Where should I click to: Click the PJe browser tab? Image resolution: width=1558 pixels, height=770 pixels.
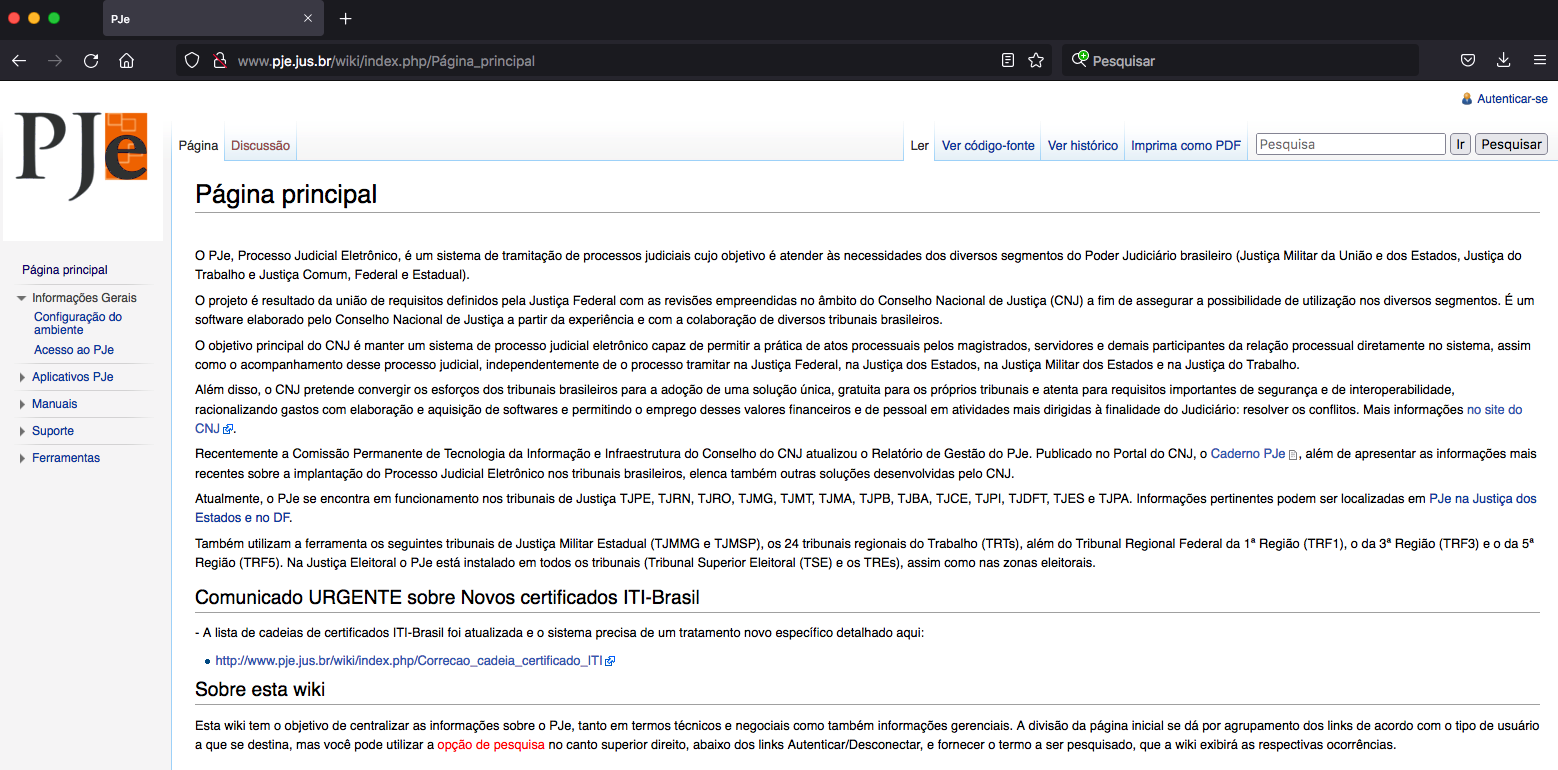tap(212, 19)
